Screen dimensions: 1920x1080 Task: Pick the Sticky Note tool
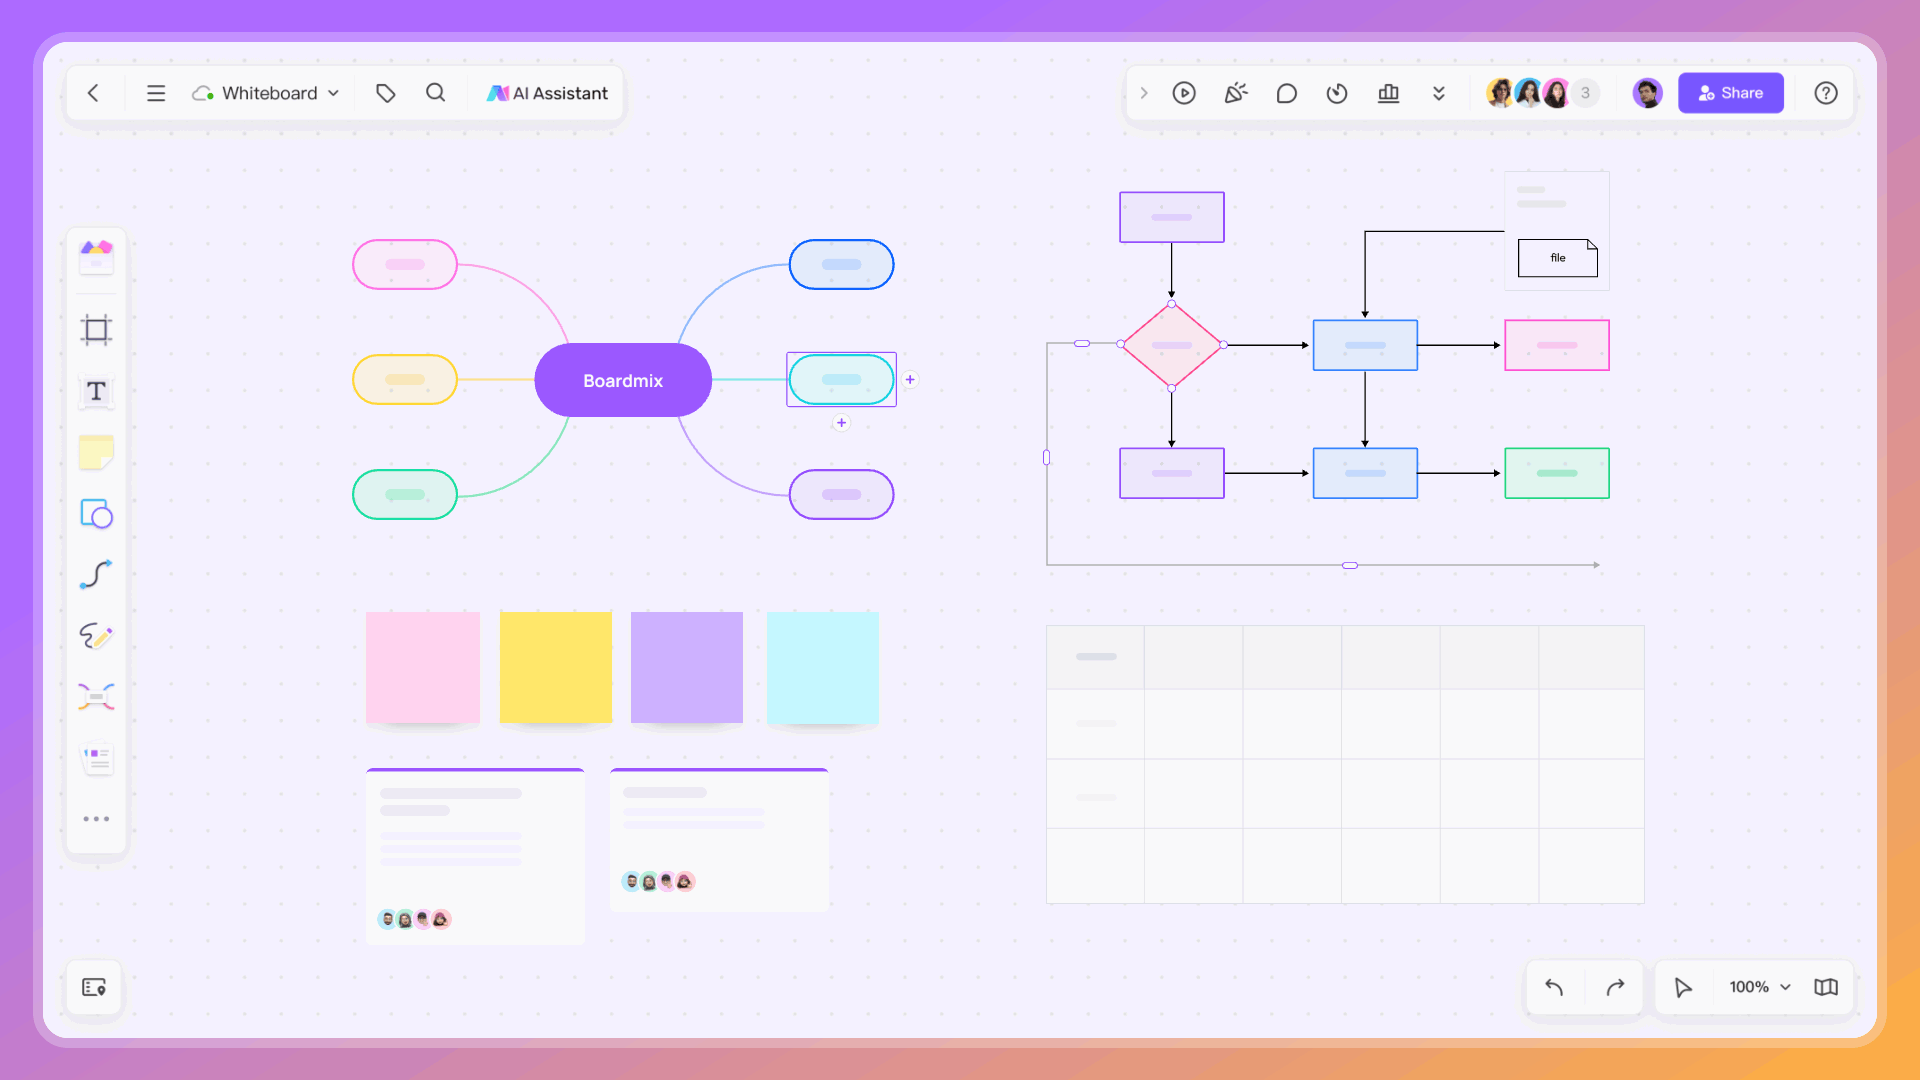click(x=96, y=453)
